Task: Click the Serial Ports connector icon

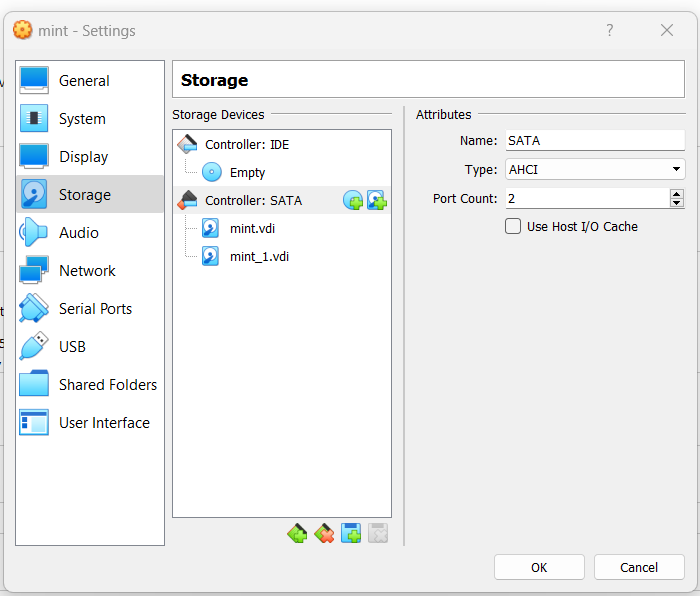Action: 34,308
